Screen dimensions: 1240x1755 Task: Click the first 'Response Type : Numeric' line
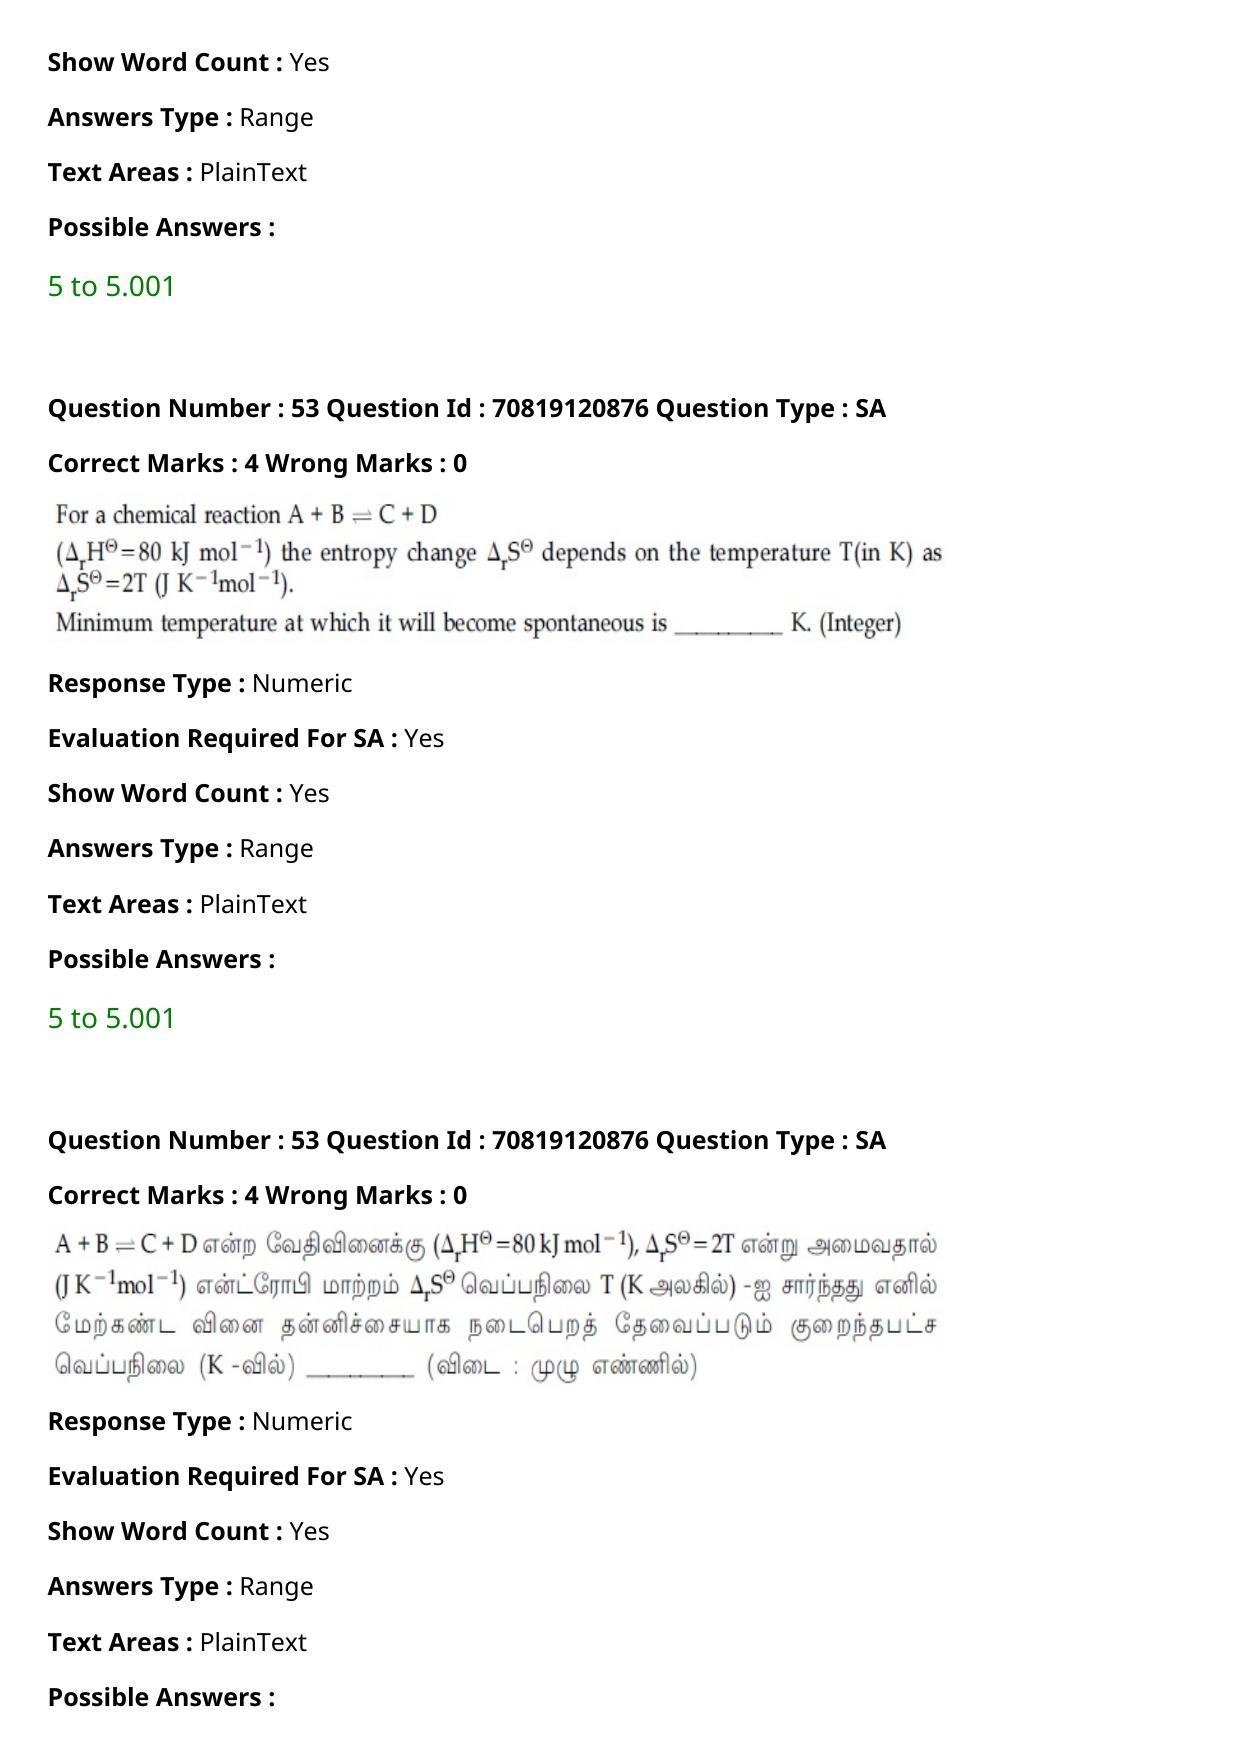(x=200, y=683)
